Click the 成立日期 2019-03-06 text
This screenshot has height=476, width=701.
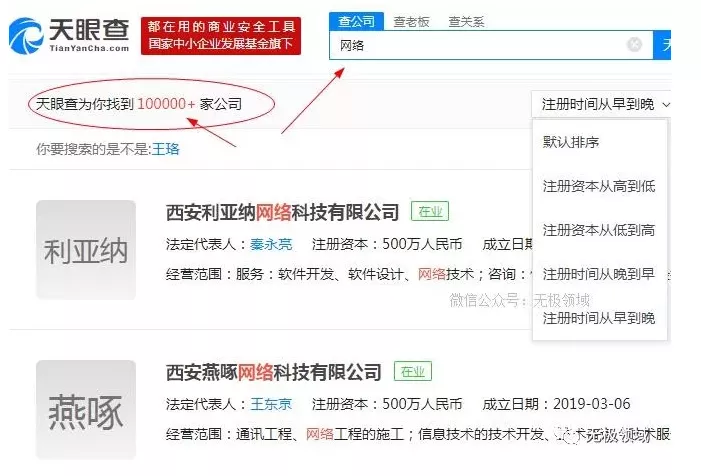556,404
